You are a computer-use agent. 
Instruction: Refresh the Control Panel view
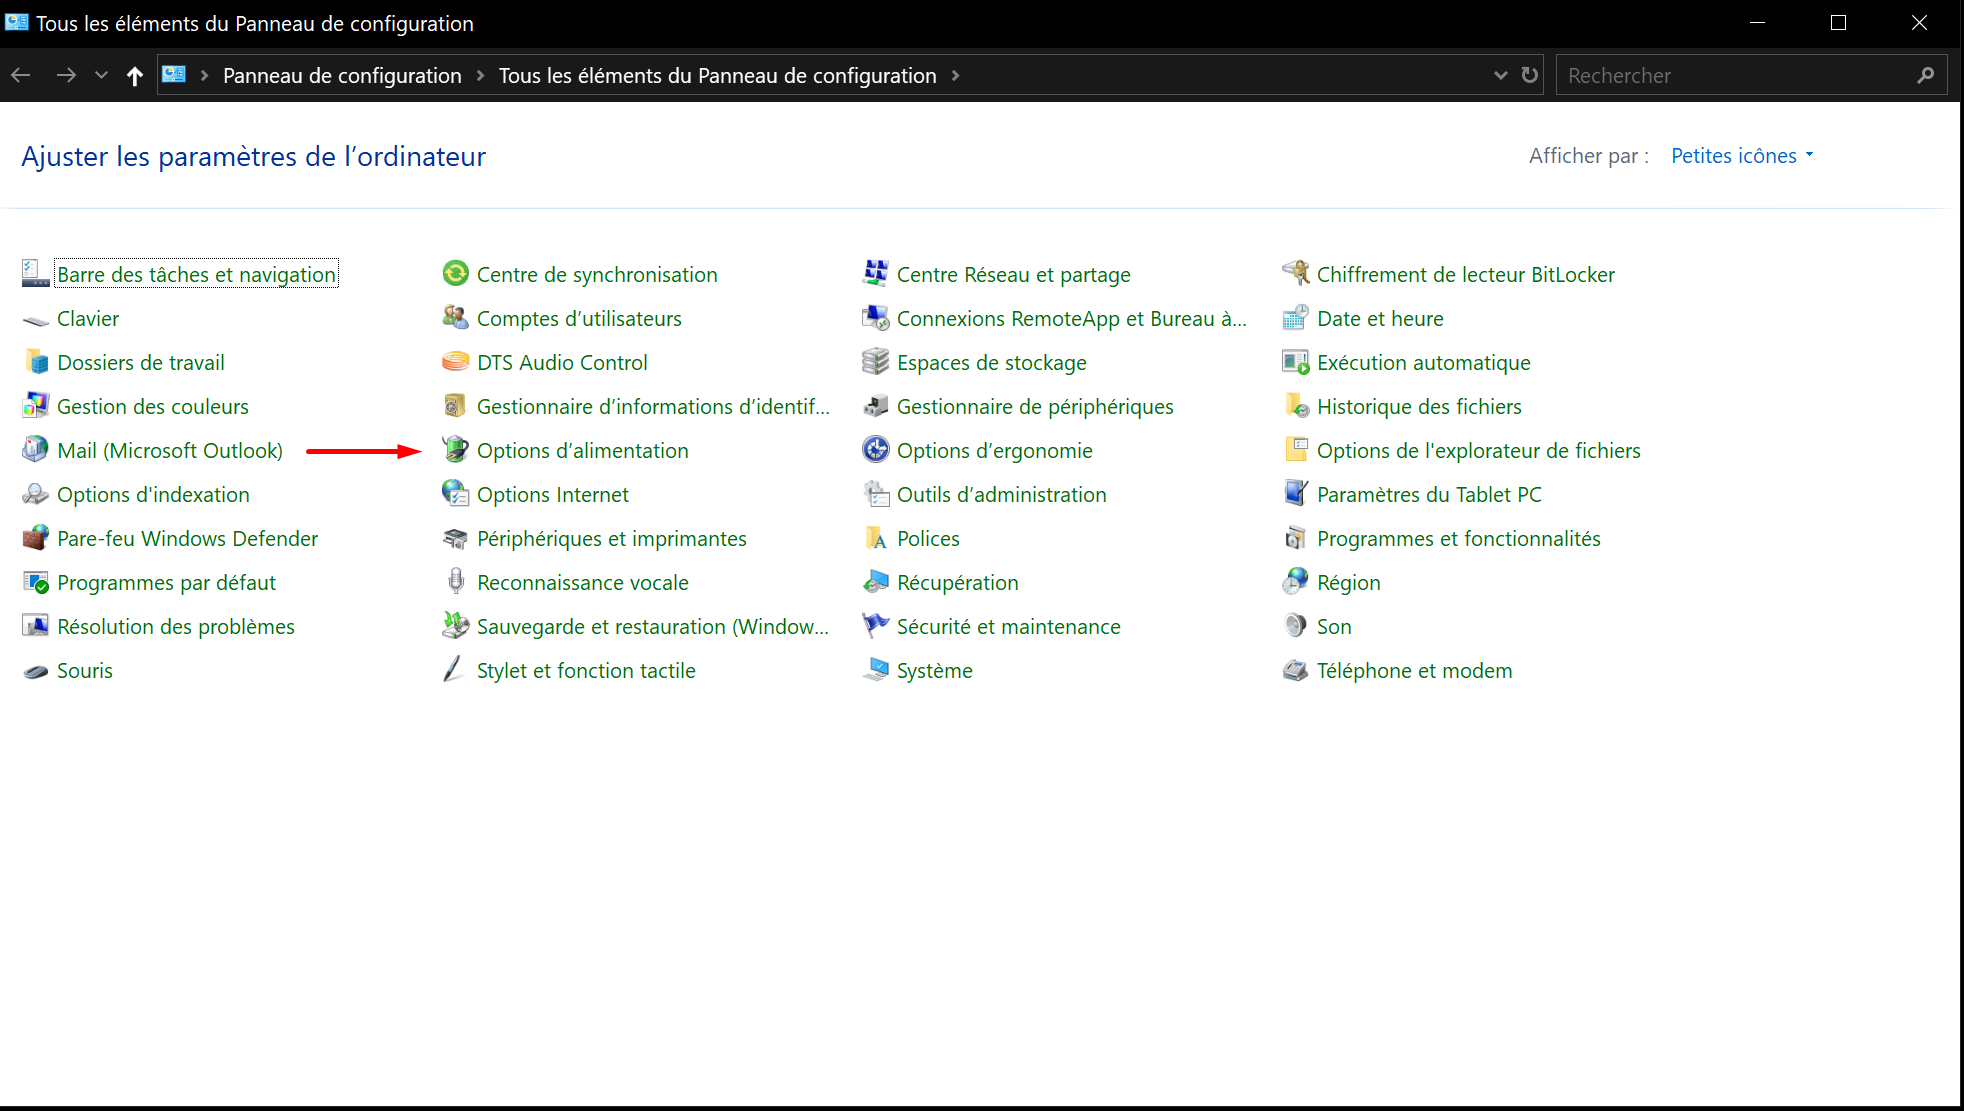pyautogui.click(x=1529, y=75)
